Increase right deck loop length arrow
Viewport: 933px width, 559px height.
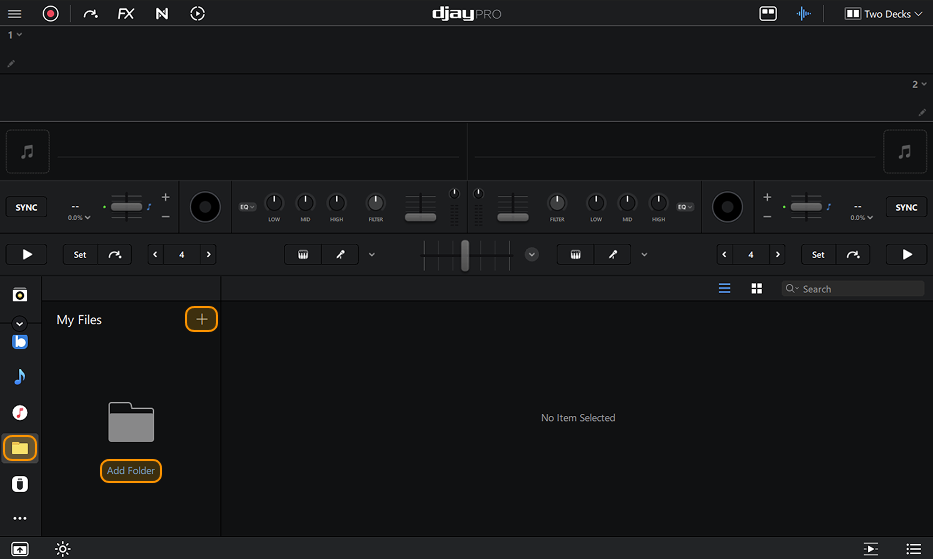[778, 254]
